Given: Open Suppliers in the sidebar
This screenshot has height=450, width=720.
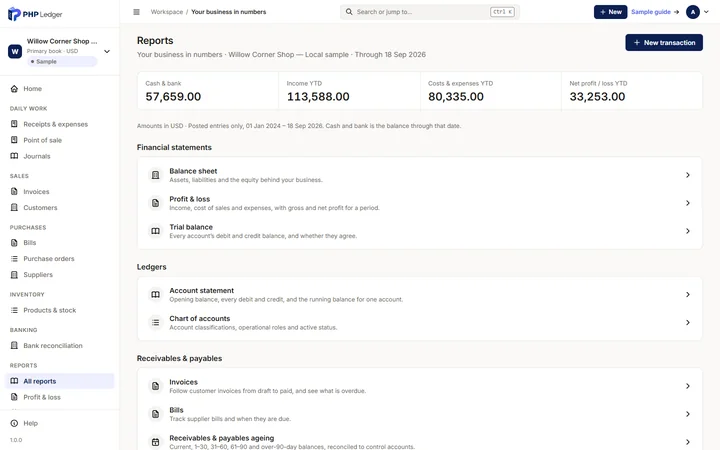Looking at the screenshot, I should point(59,275).
